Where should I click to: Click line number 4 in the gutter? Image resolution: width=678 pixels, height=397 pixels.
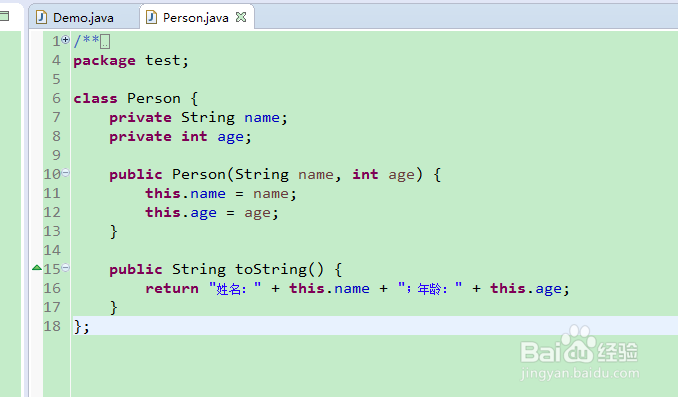point(57,61)
